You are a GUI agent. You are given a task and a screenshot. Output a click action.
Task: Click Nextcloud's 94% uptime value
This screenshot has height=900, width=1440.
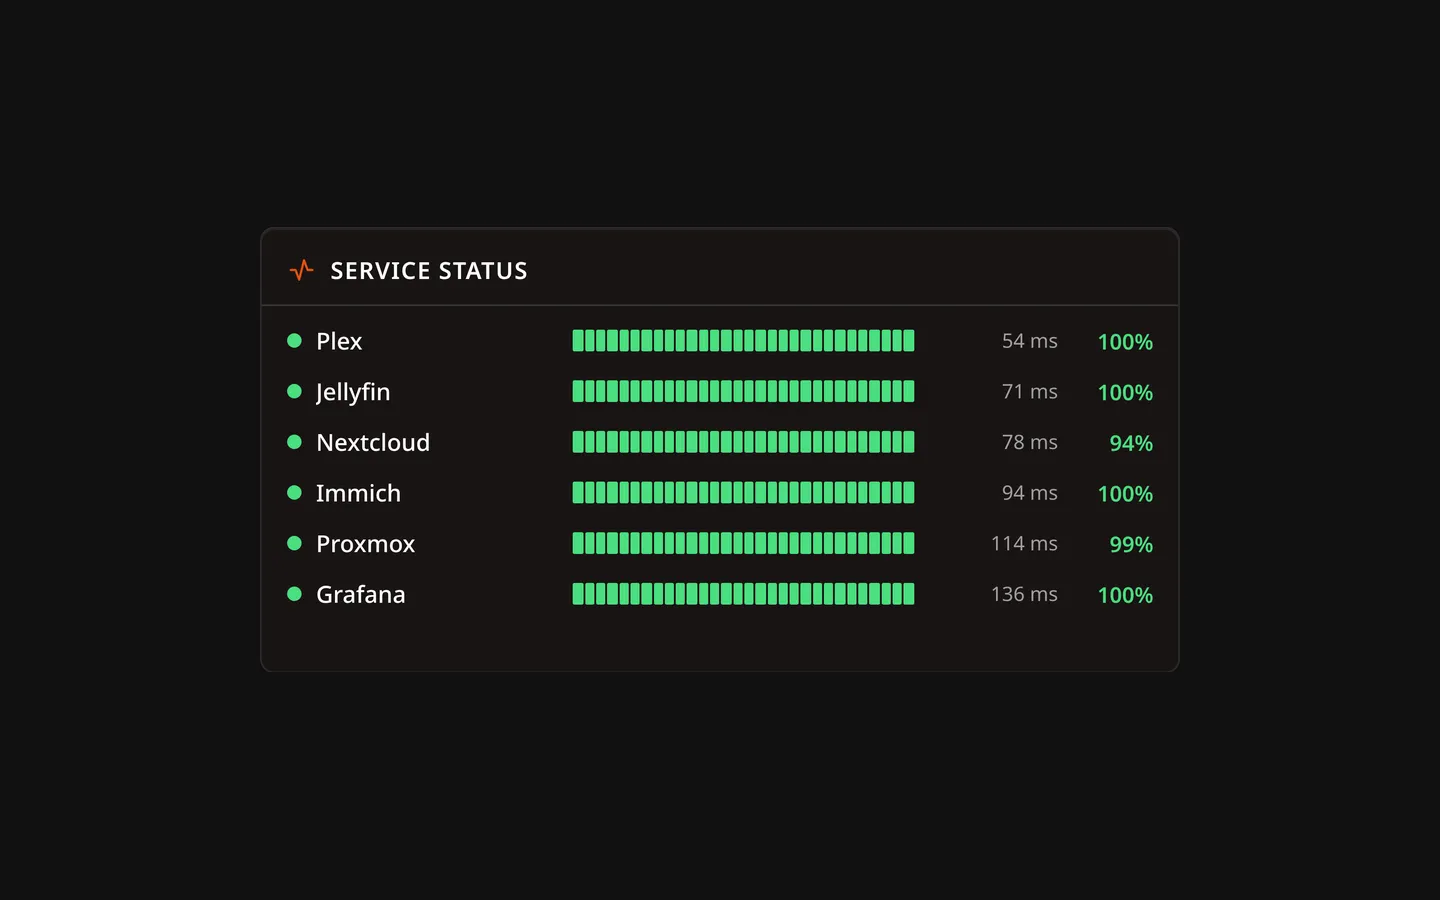(1131, 443)
